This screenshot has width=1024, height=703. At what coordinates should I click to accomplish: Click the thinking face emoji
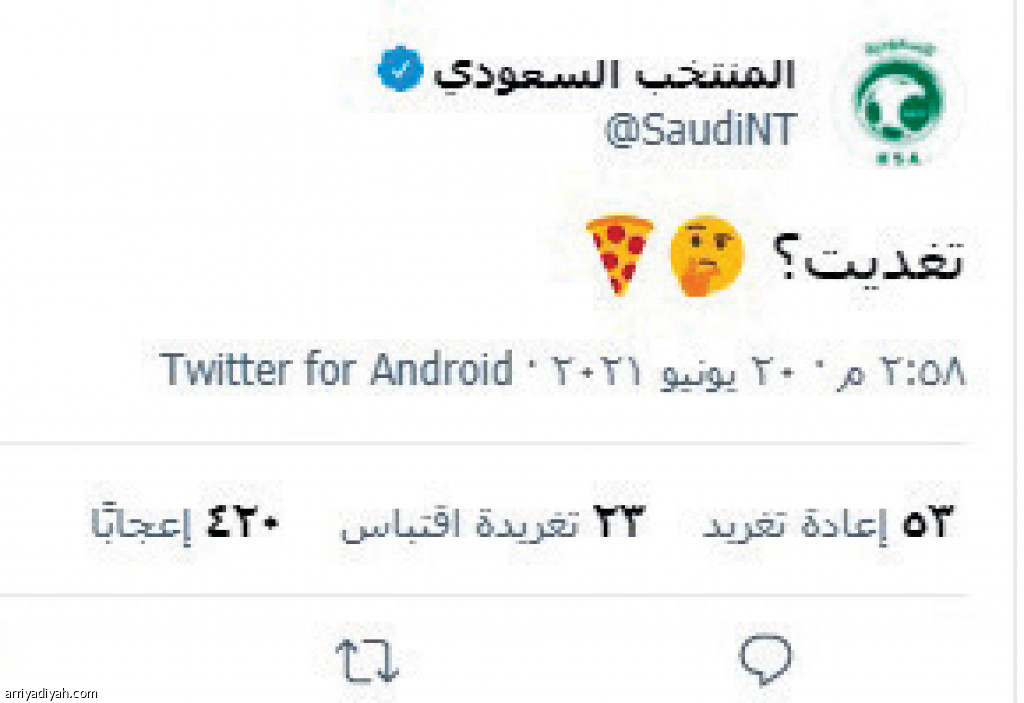707,255
